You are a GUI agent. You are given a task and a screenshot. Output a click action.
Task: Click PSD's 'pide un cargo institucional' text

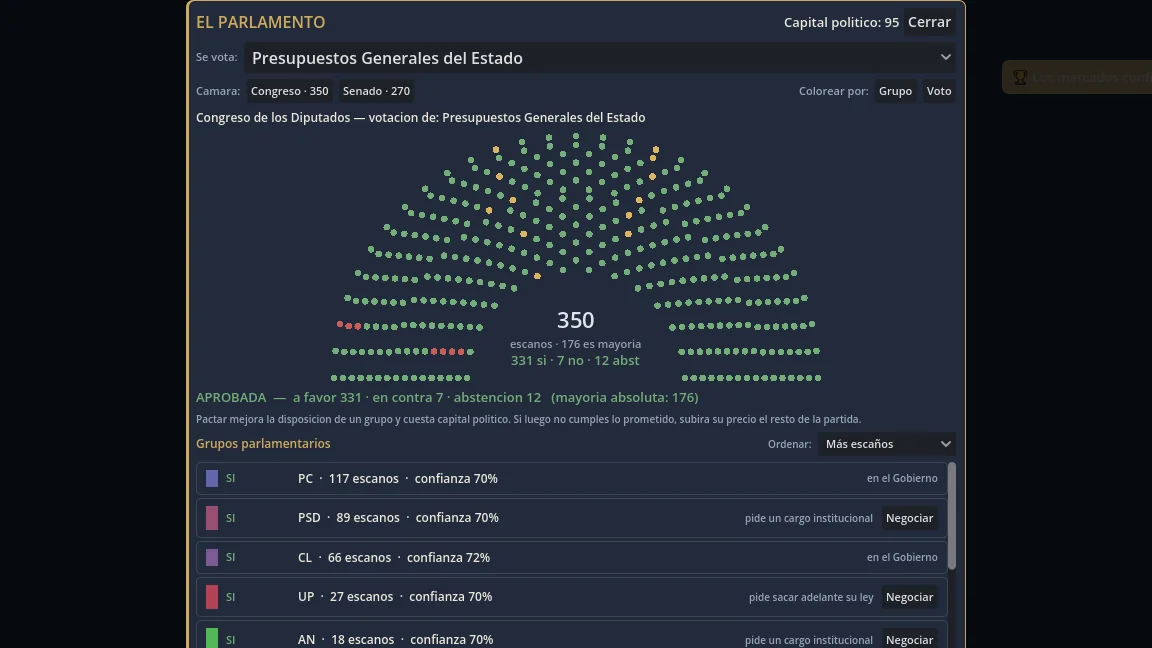pyautogui.click(x=809, y=519)
